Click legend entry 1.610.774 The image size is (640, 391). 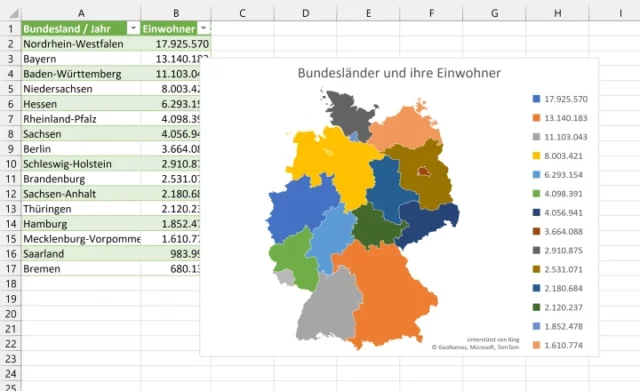pyautogui.click(x=558, y=345)
